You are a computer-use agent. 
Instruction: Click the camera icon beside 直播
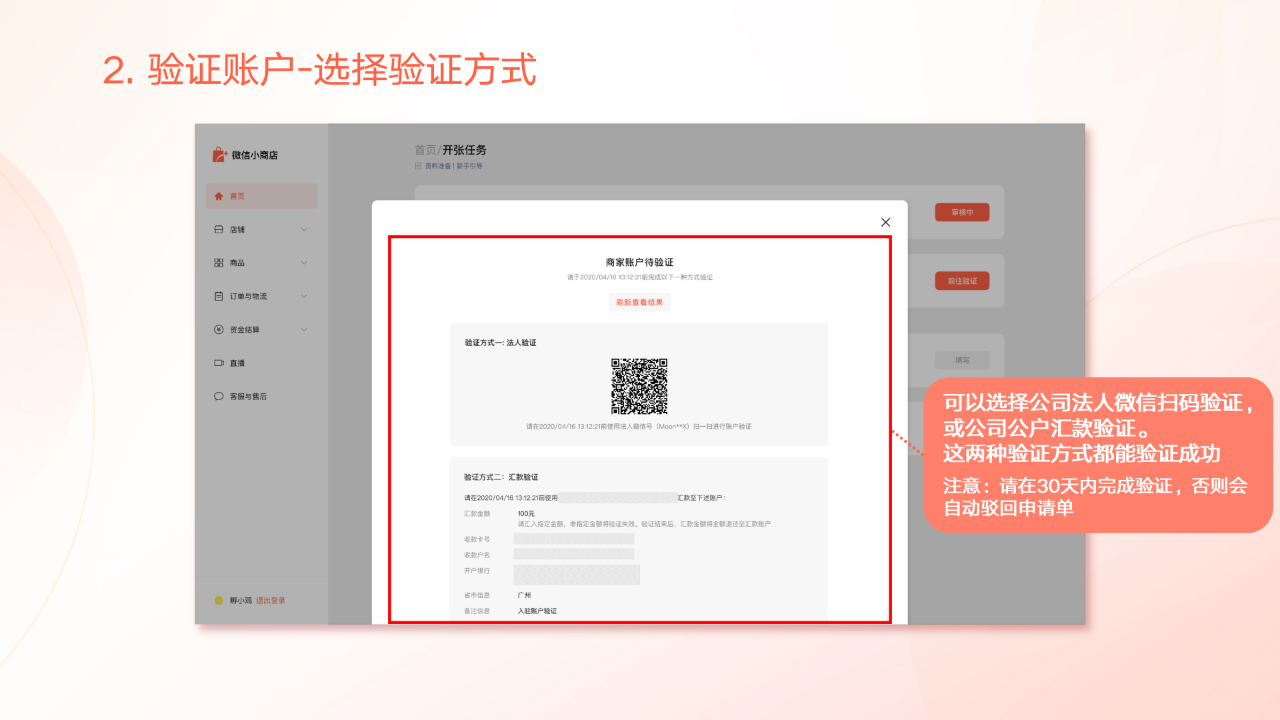coord(219,363)
